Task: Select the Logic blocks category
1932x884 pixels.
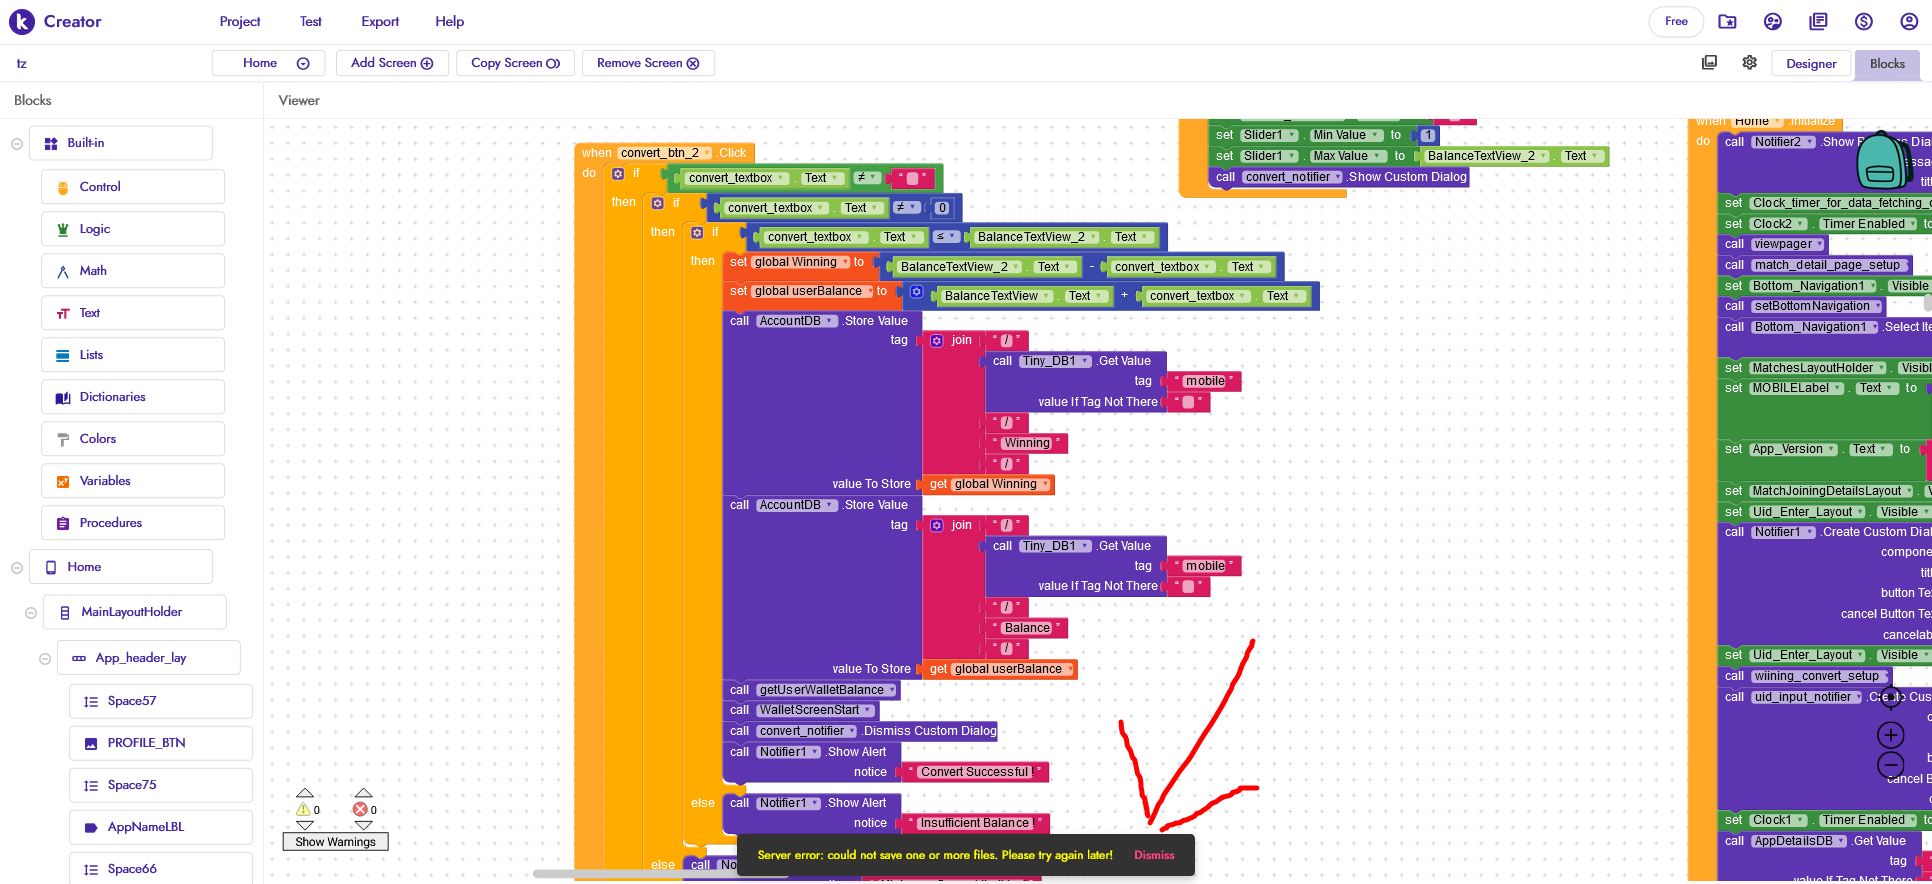Action: (133, 229)
